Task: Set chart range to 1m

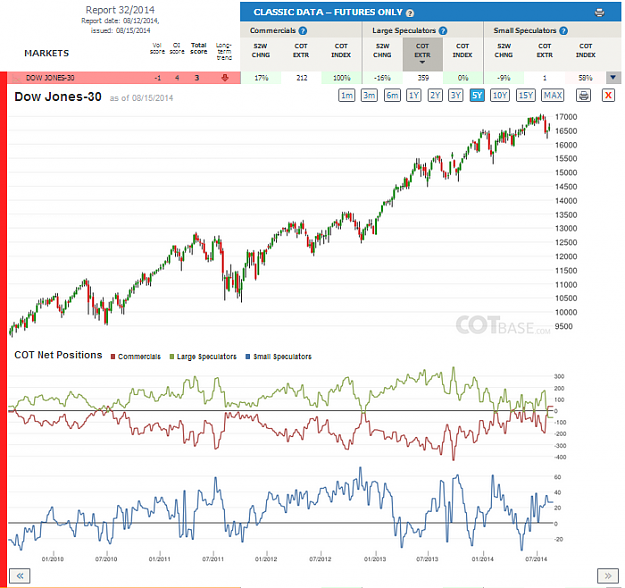Action: pos(347,95)
